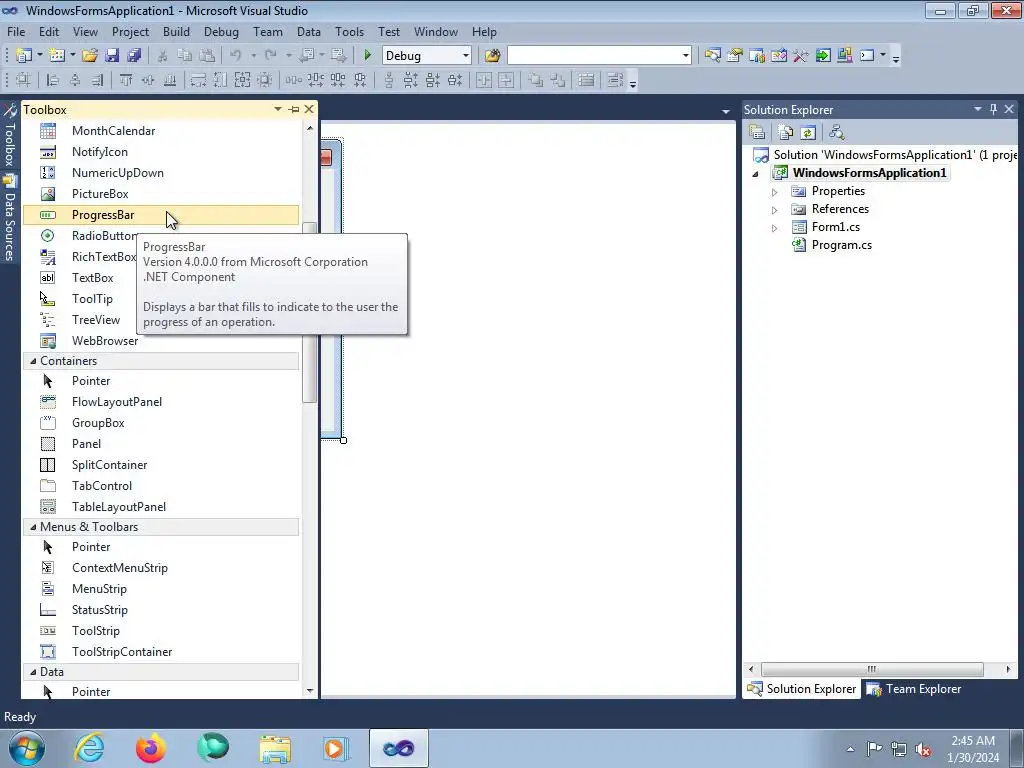Click the View Class Diagram icon in Solution Explorer
The height and width of the screenshot is (768, 1024).
tap(837, 133)
